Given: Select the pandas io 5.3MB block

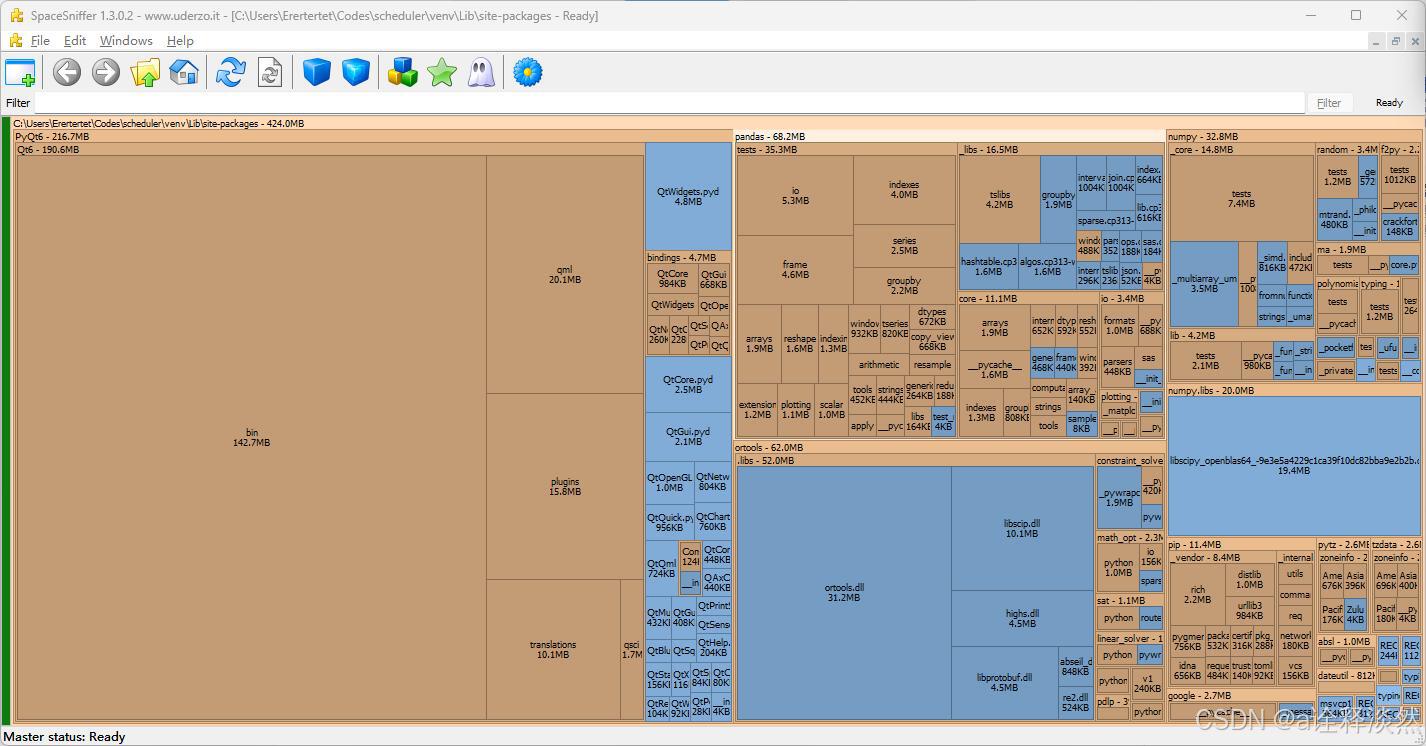Looking at the screenshot, I should pyautogui.click(x=795, y=195).
